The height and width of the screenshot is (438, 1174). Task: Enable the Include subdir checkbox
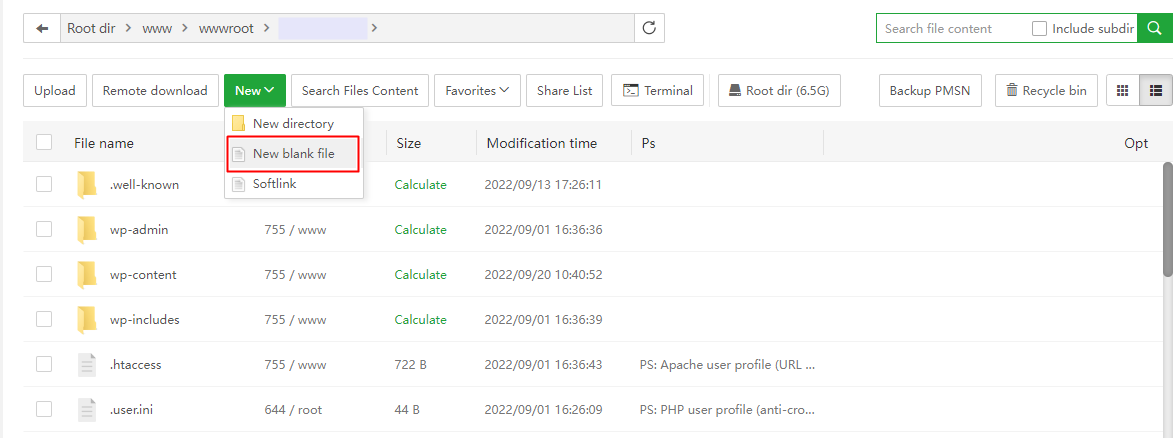(x=1040, y=29)
